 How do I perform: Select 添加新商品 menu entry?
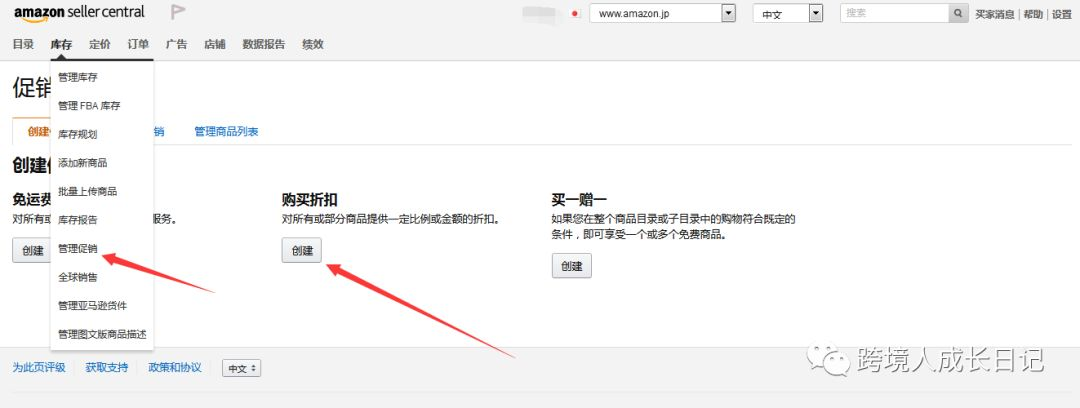pos(83,163)
